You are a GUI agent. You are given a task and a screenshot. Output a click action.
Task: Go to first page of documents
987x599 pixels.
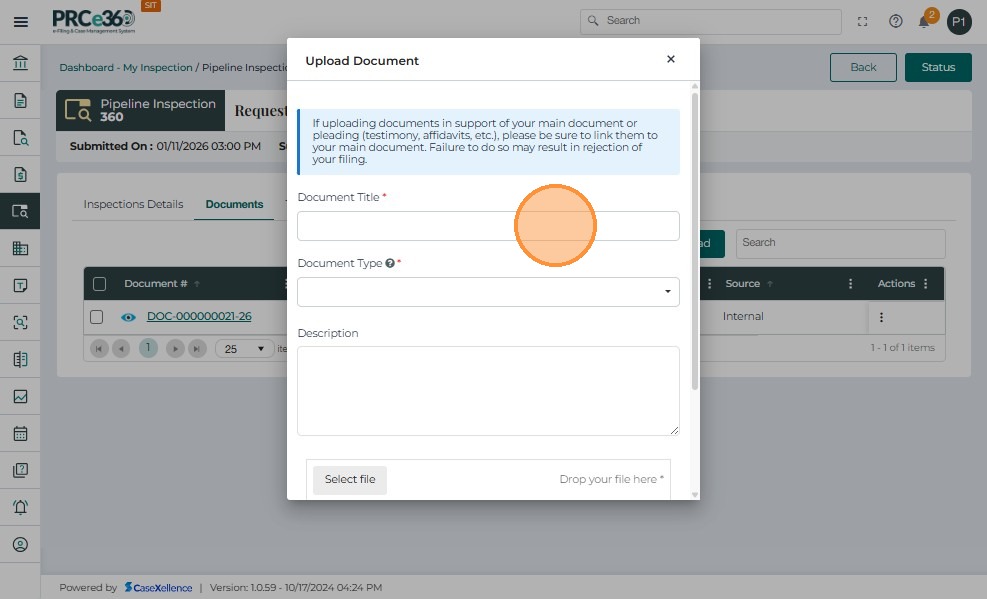tap(99, 349)
